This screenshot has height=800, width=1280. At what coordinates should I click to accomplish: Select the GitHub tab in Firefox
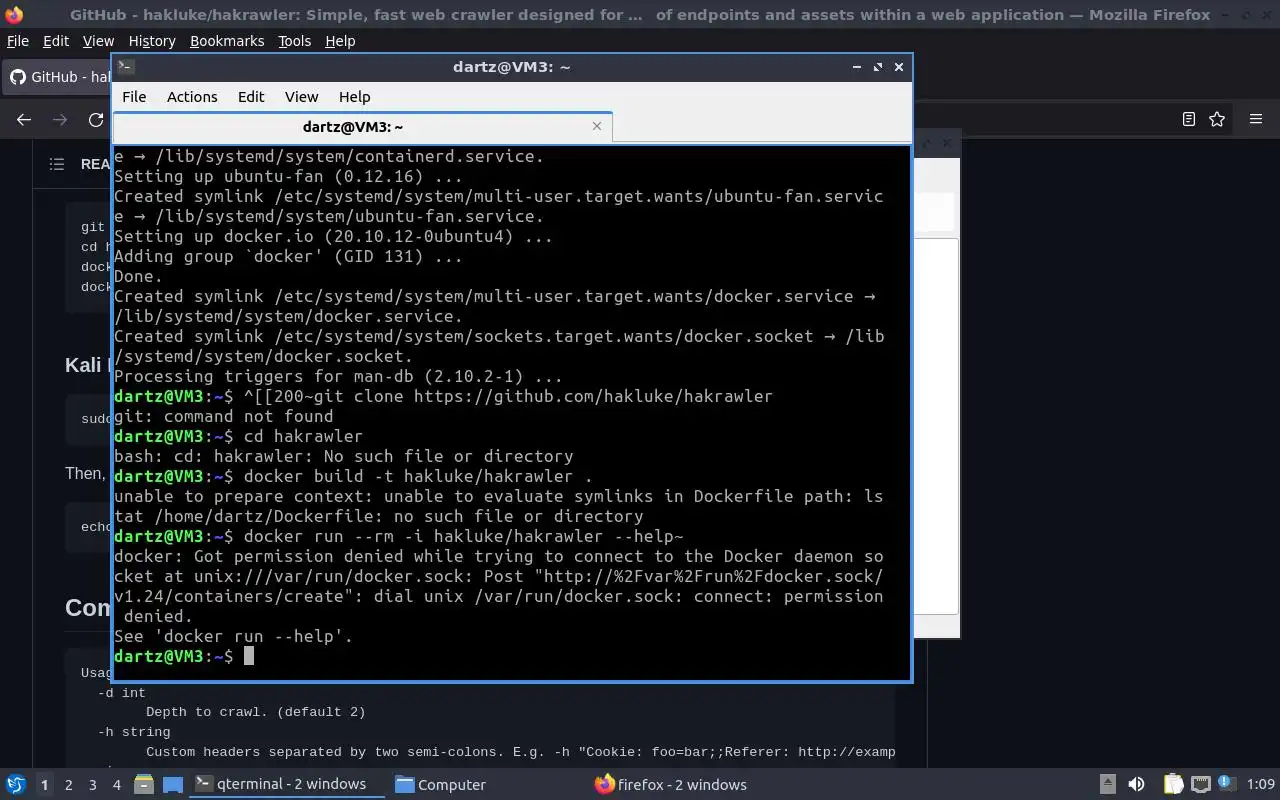point(59,77)
